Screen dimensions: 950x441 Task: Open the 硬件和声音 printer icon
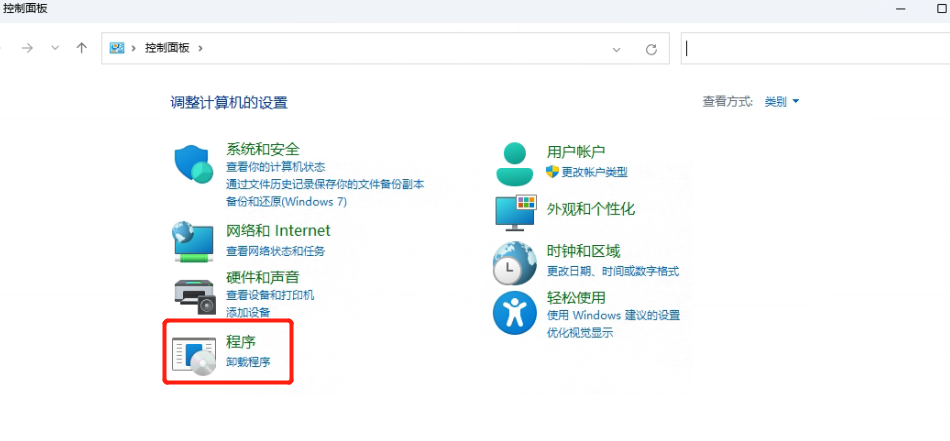click(x=194, y=297)
